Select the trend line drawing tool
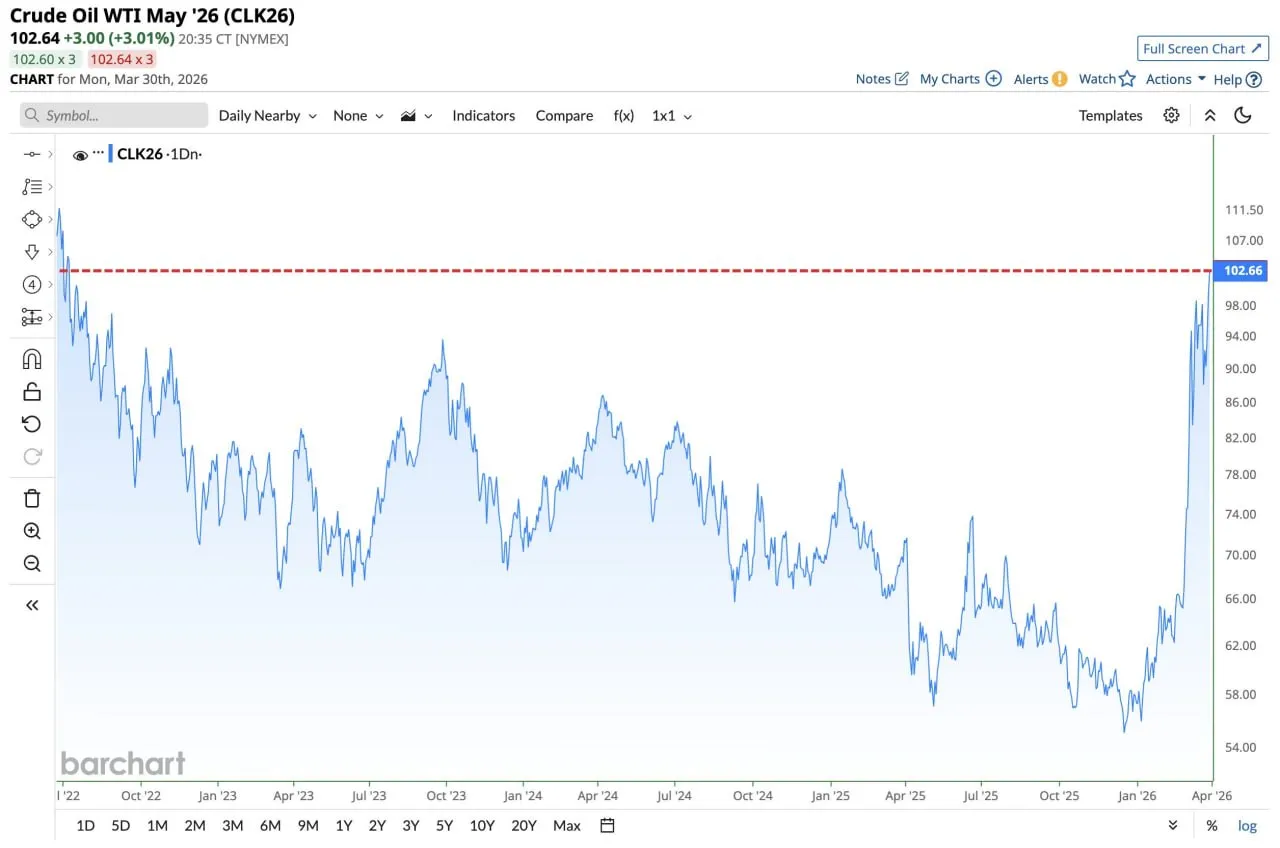This screenshot has width=1280, height=848. point(32,154)
